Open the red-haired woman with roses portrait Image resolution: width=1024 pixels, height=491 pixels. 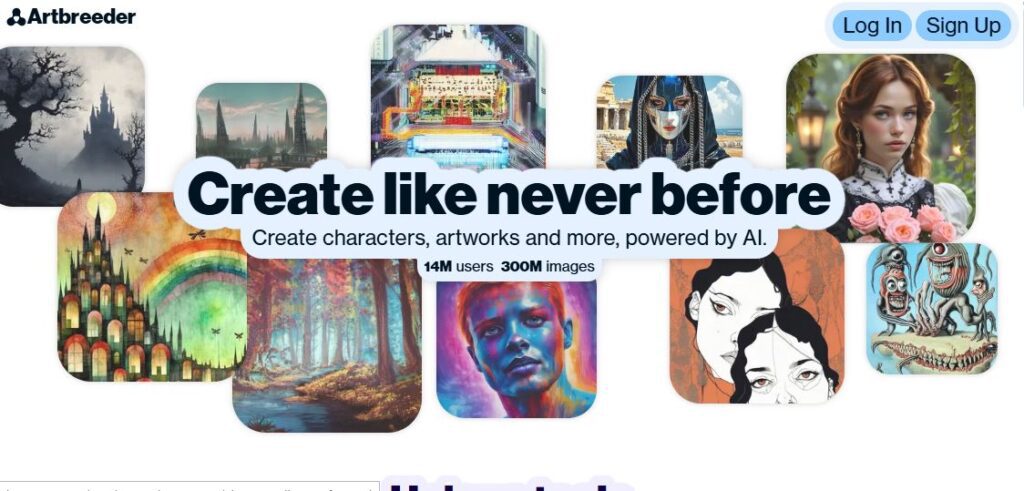click(x=880, y=148)
